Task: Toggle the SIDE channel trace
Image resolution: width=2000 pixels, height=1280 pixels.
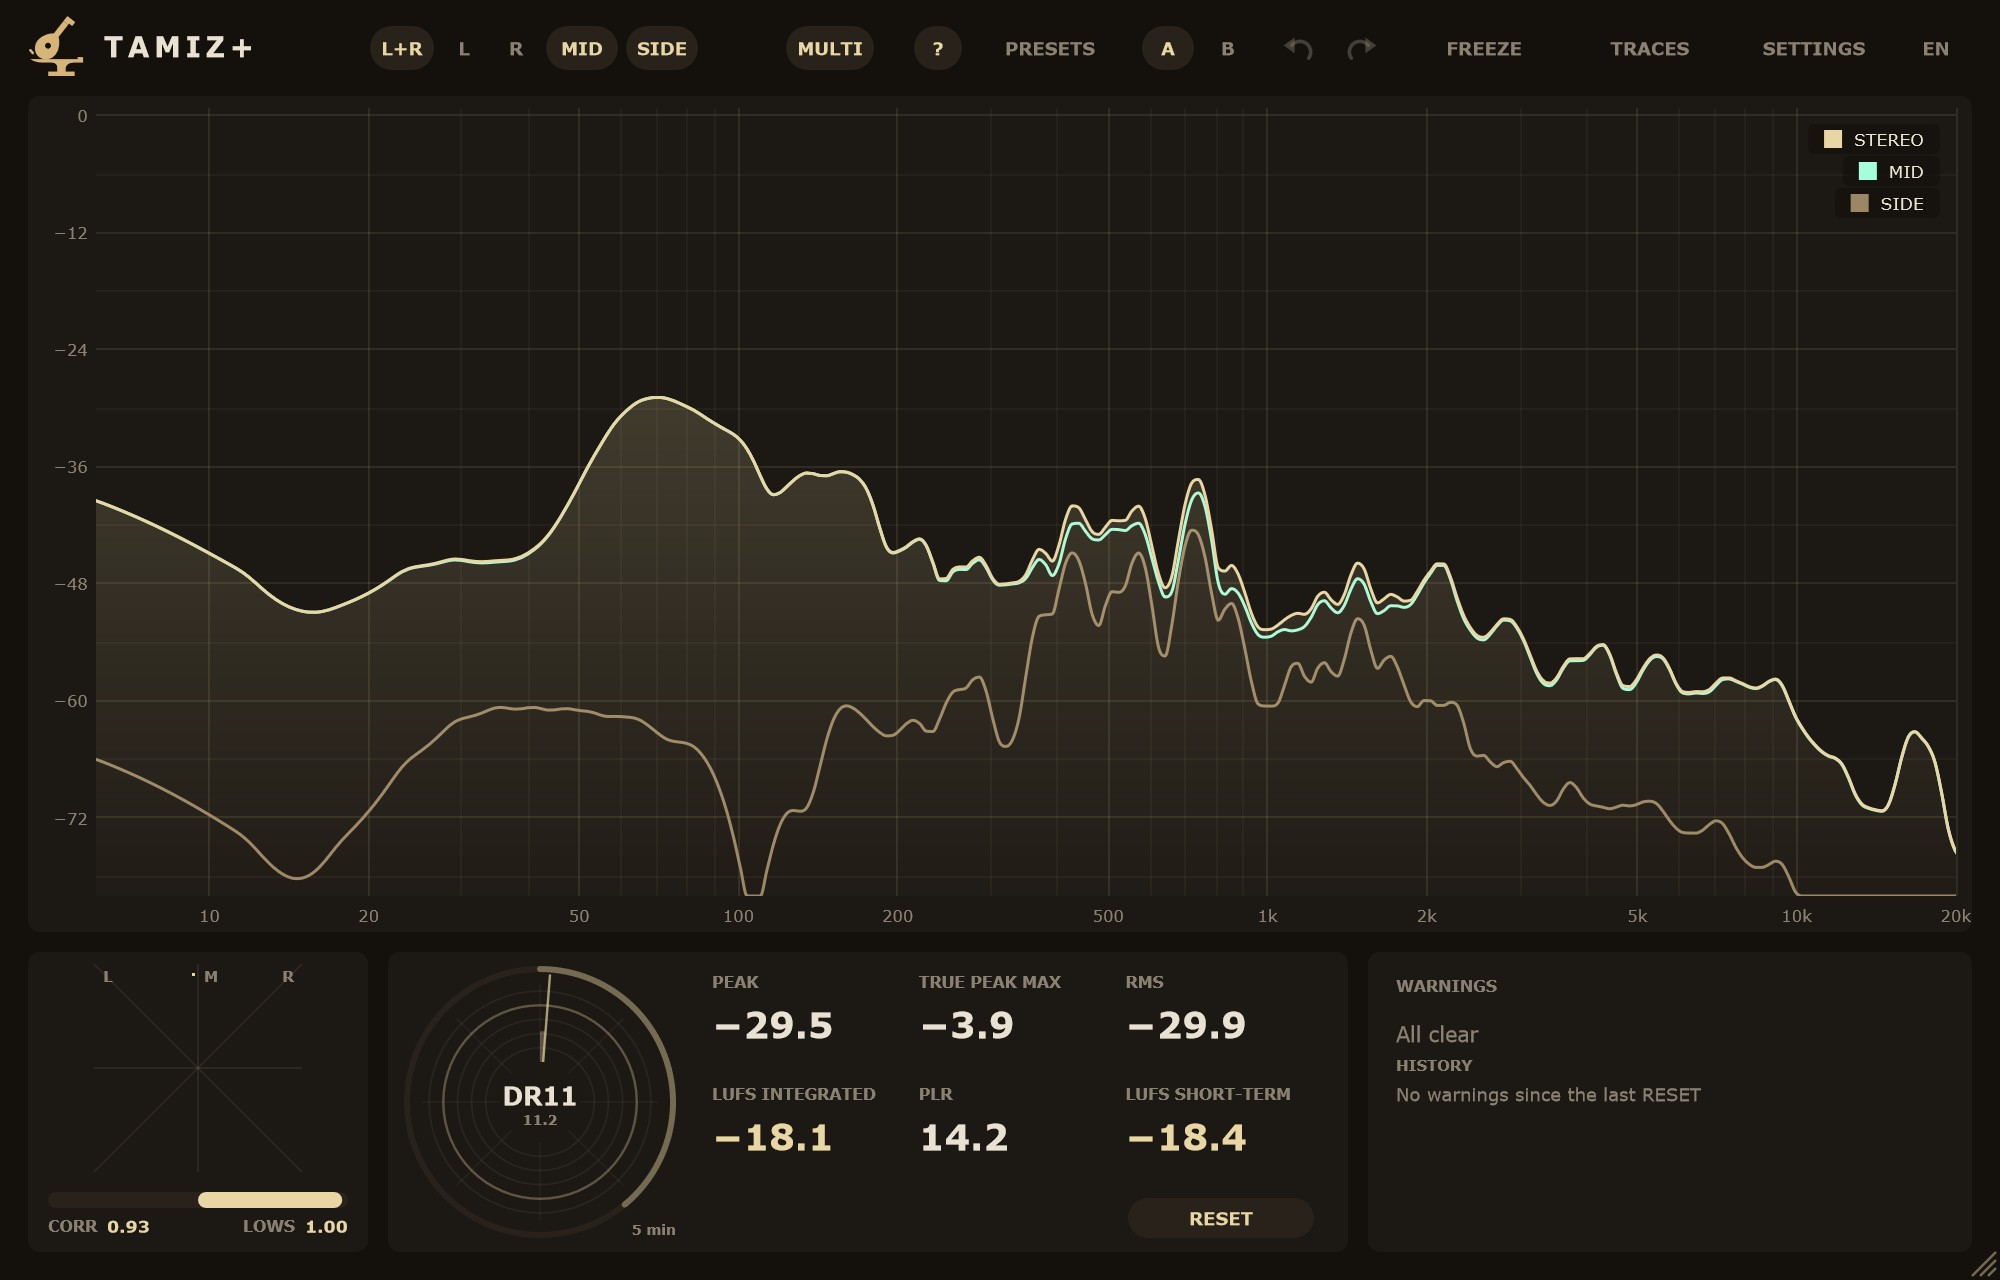Action: point(662,48)
